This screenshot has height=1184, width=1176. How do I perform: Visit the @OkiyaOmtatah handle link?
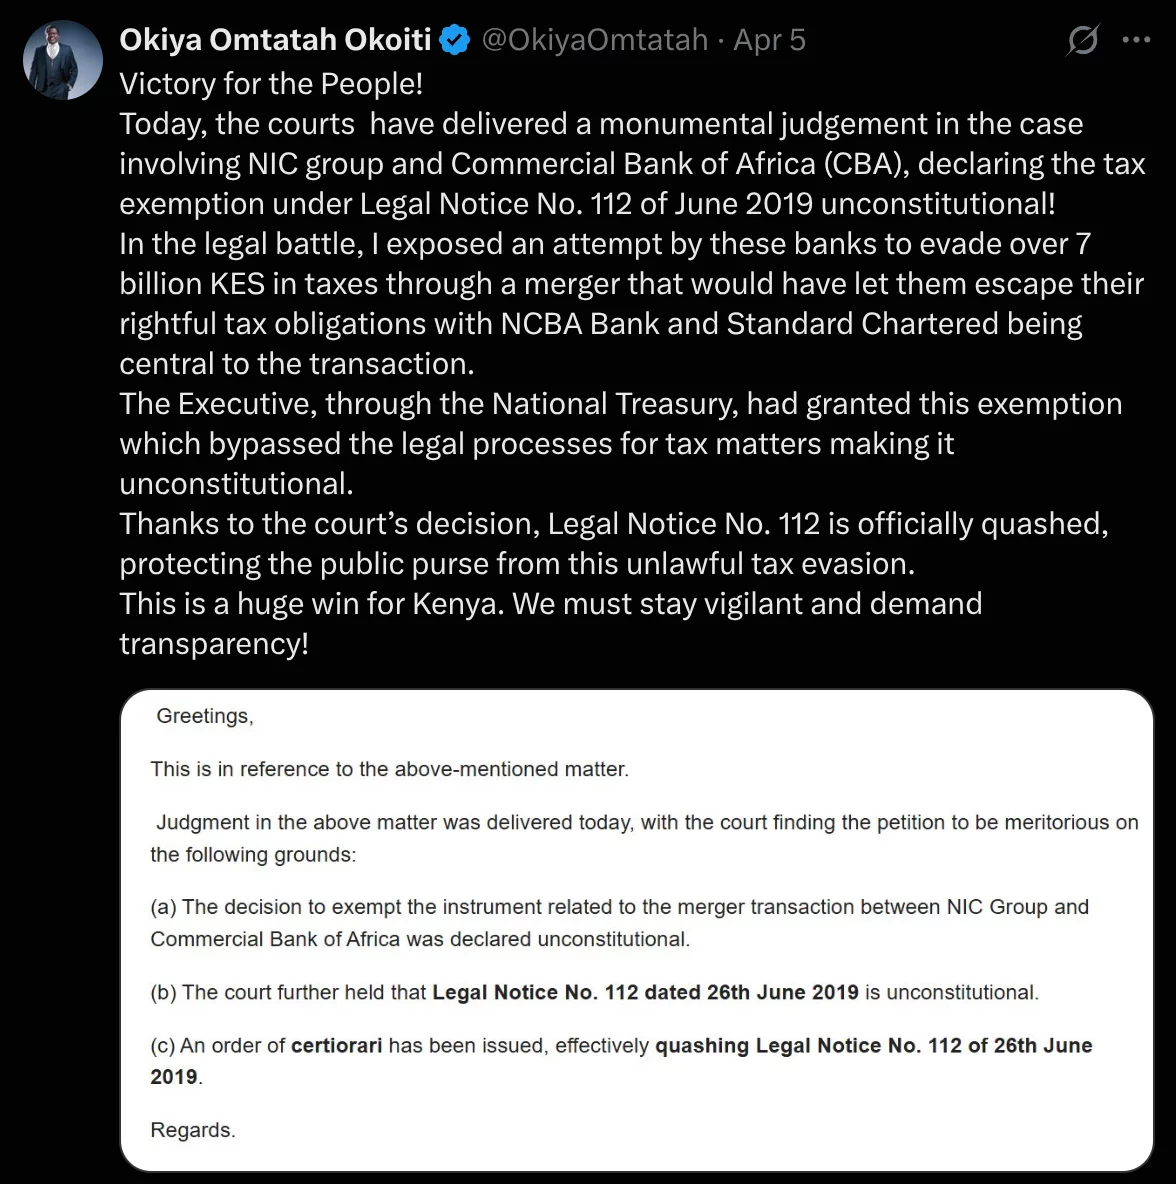(595, 40)
